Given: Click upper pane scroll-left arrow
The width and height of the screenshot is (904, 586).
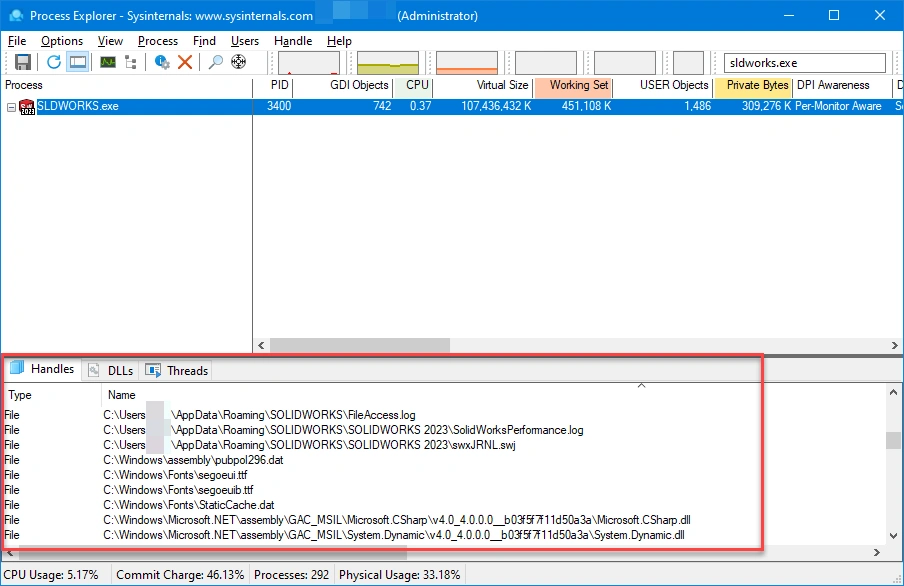Looking at the screenshot, I should 261,345.
